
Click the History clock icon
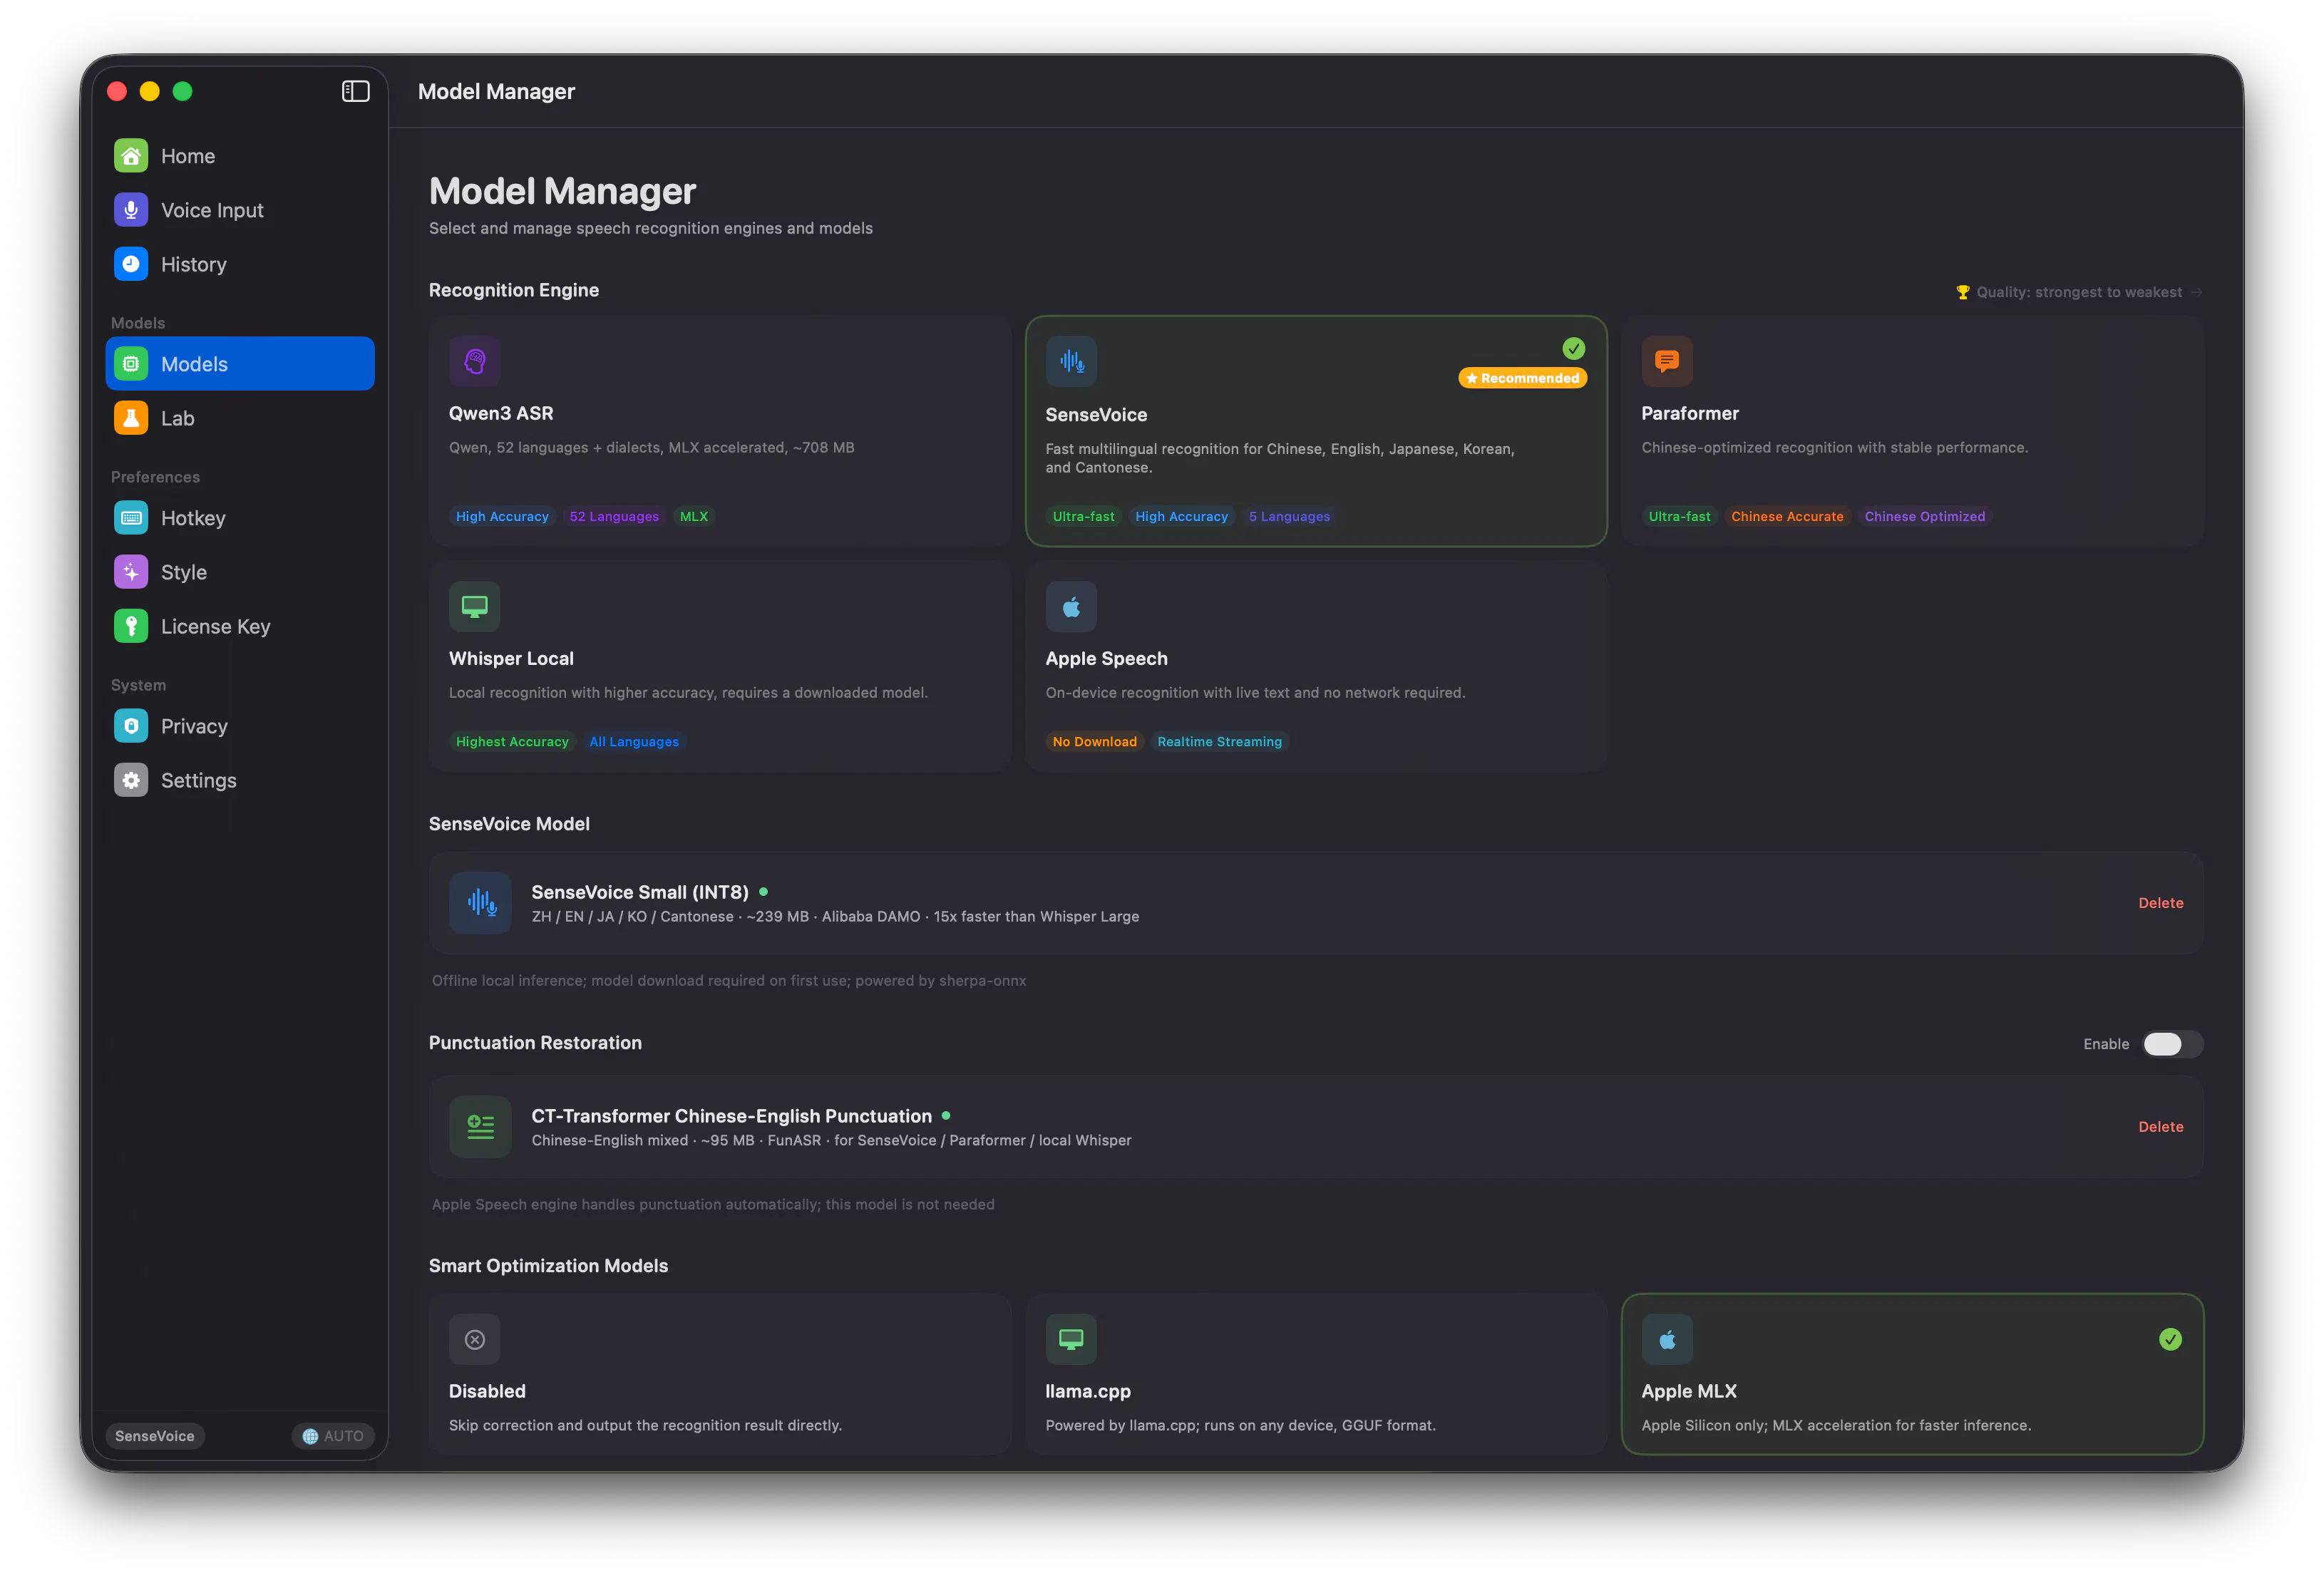(x=131, y=264)
